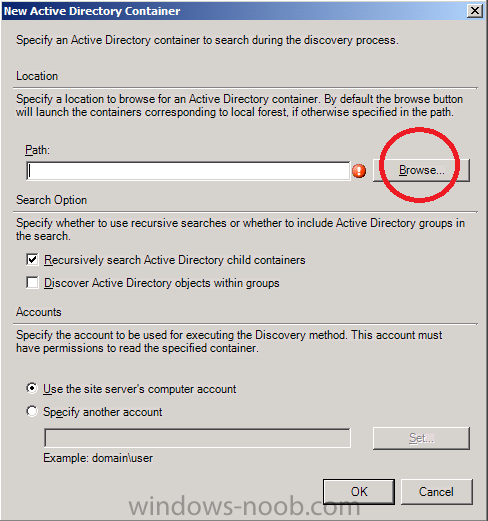488x521 pixels.
Task: Click the Search Option section heading
Action: click(51, 200)
